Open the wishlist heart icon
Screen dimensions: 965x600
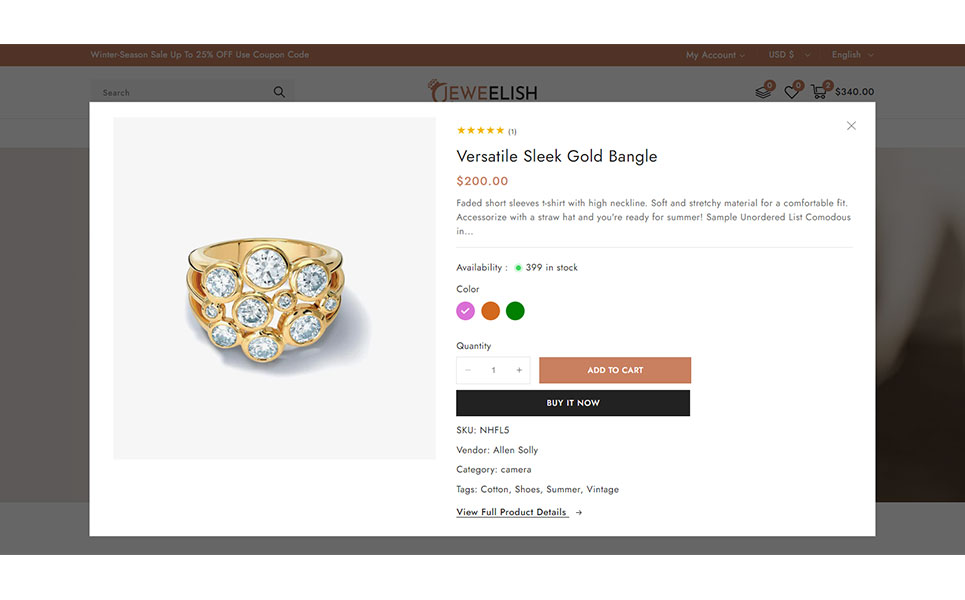pos(791,92)
